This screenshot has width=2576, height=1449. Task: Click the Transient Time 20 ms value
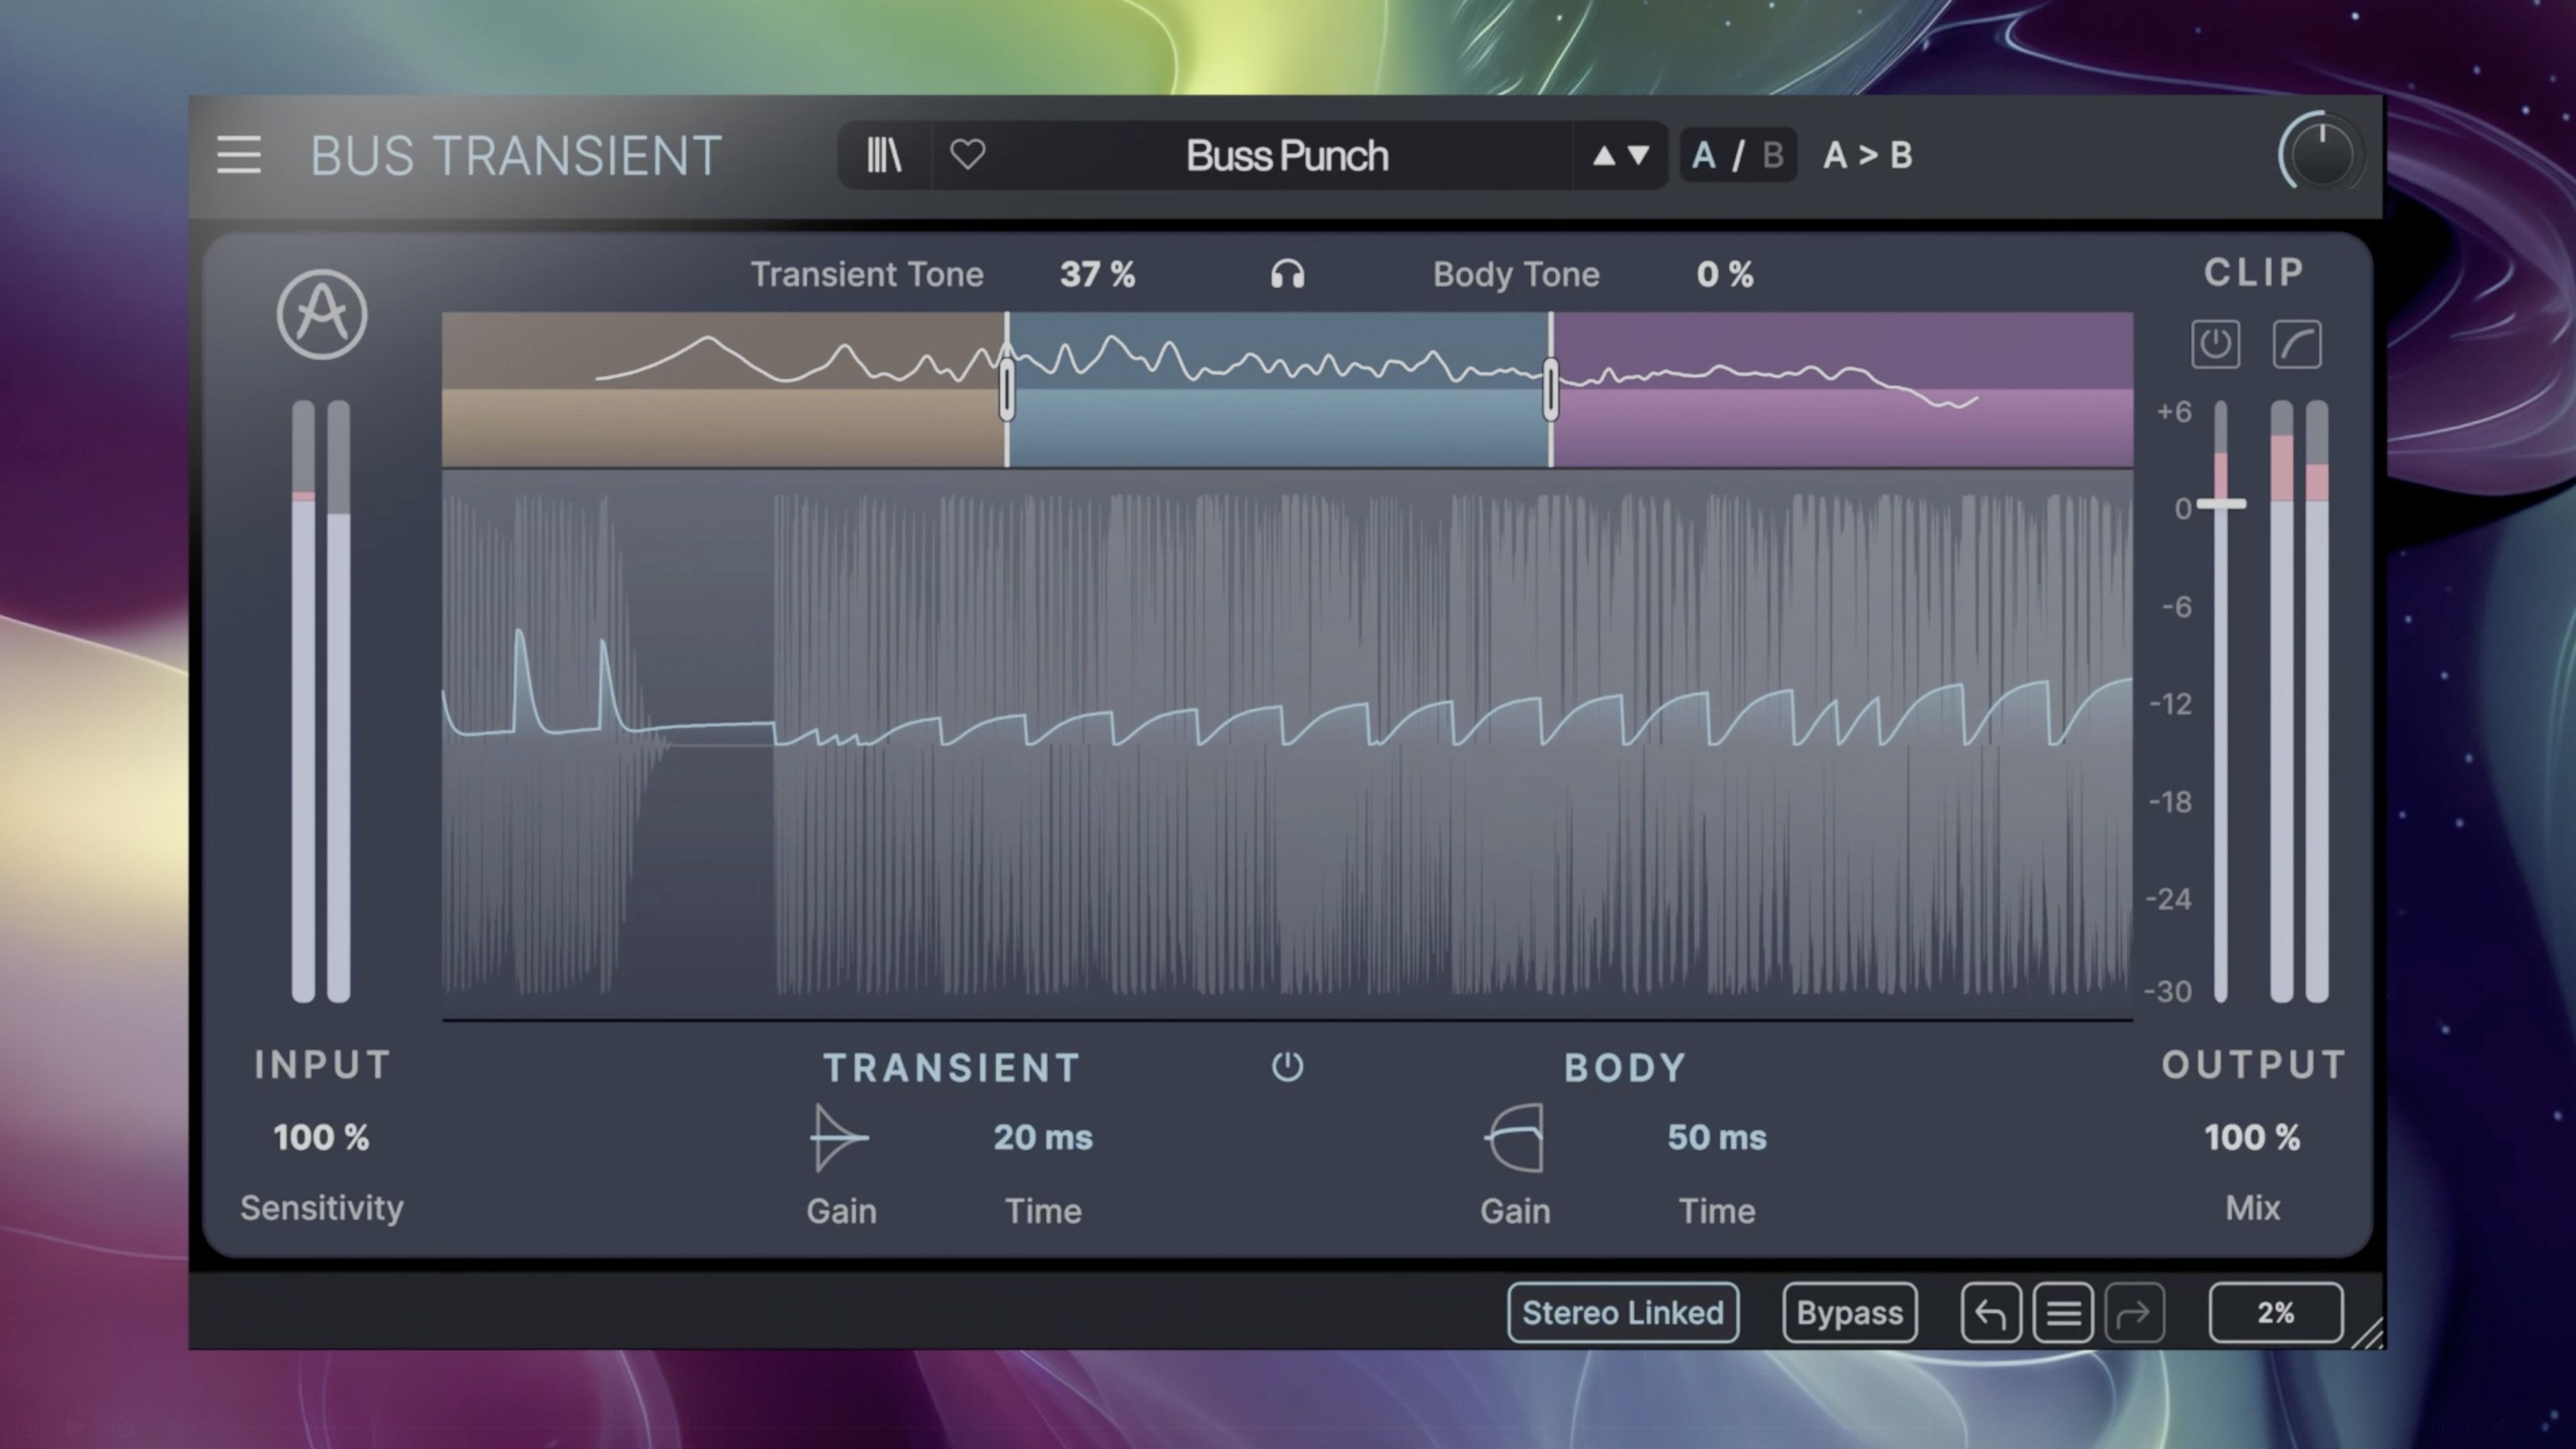tap(1042, 1138)
